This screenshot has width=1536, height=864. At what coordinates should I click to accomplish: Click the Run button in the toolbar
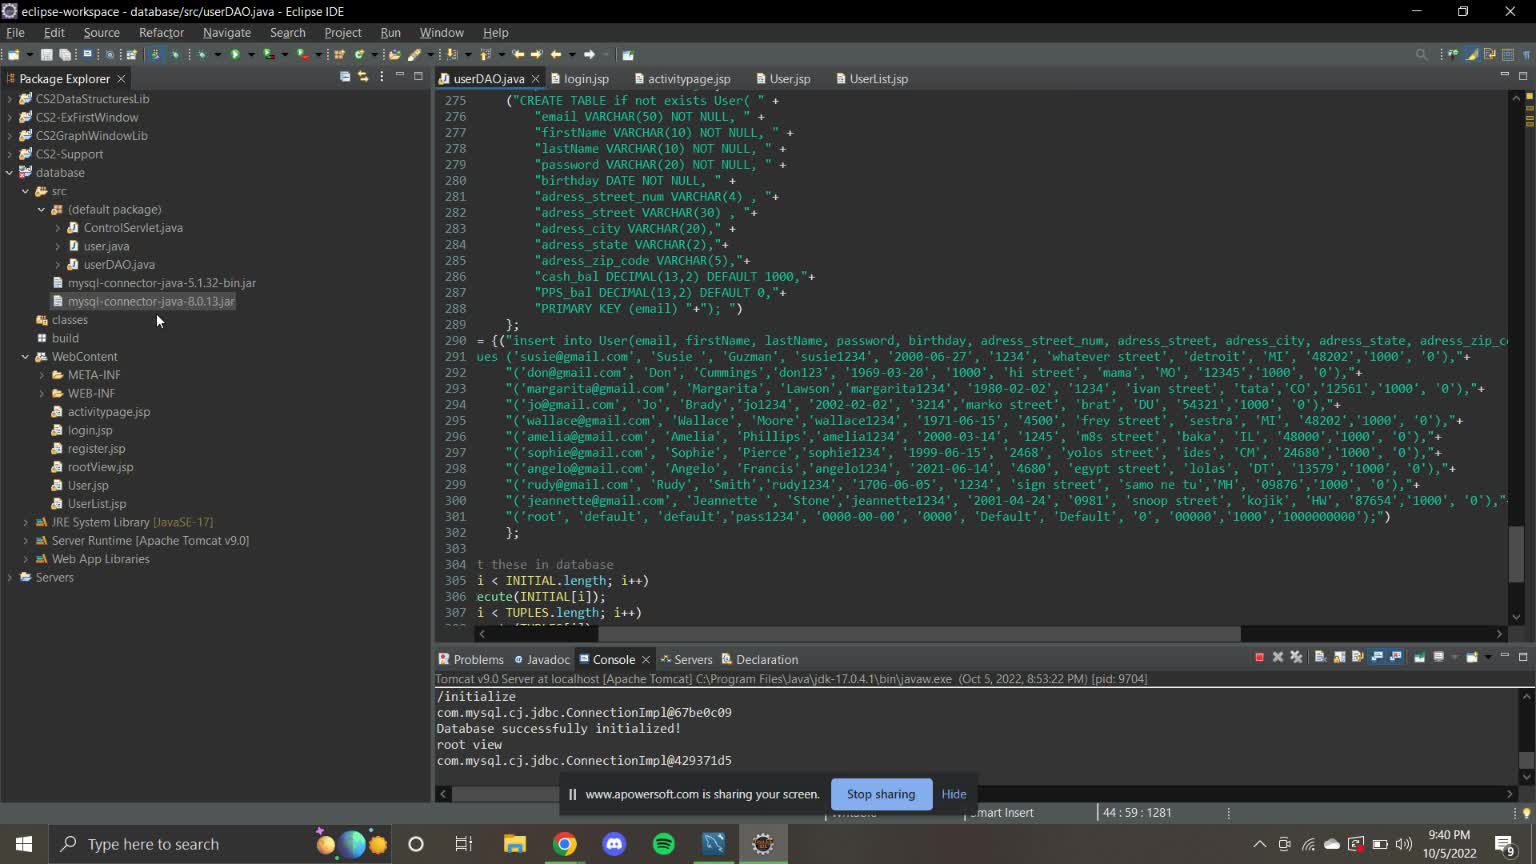tap(235, 55)
